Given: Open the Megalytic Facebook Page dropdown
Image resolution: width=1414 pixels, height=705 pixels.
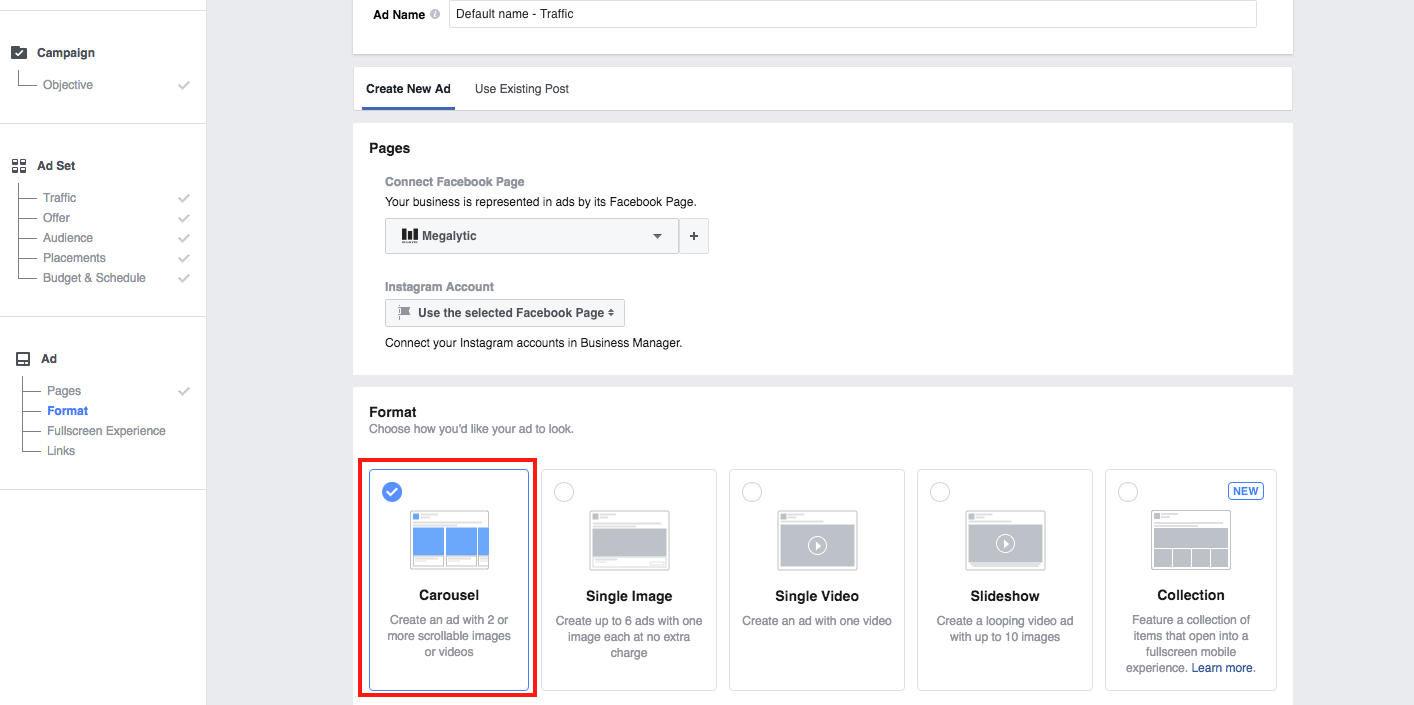Looking at the screenshot, I should pyautogui.click(x=531, y=236).
